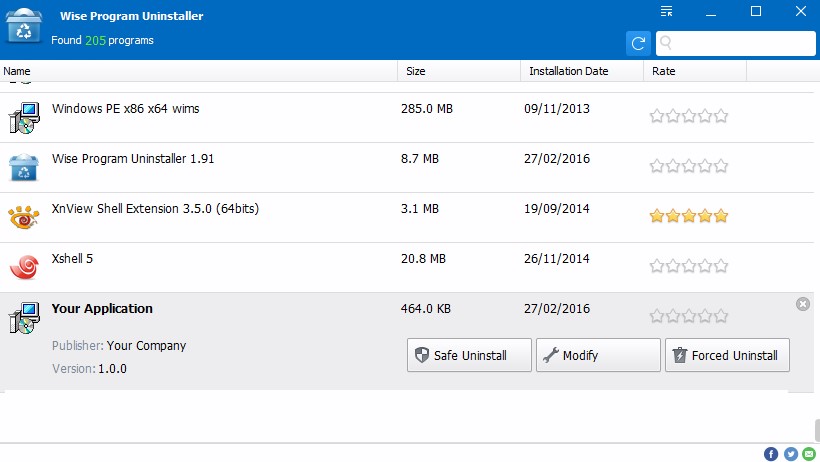
Task: Click the Wise Program Uninstaller 1.91 icon
Action: pos(24,167)
